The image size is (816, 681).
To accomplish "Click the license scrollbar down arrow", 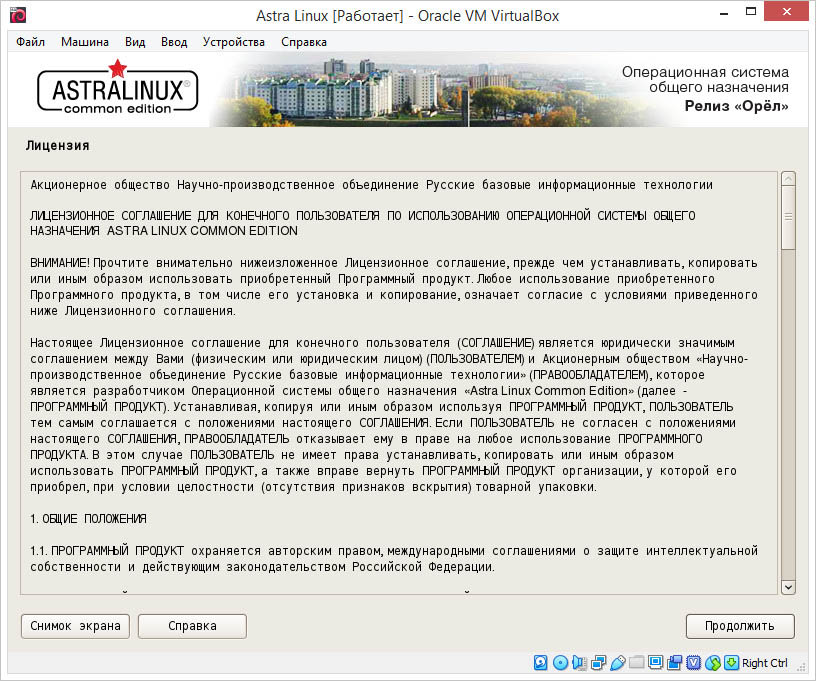I will (x=788, y=587).
